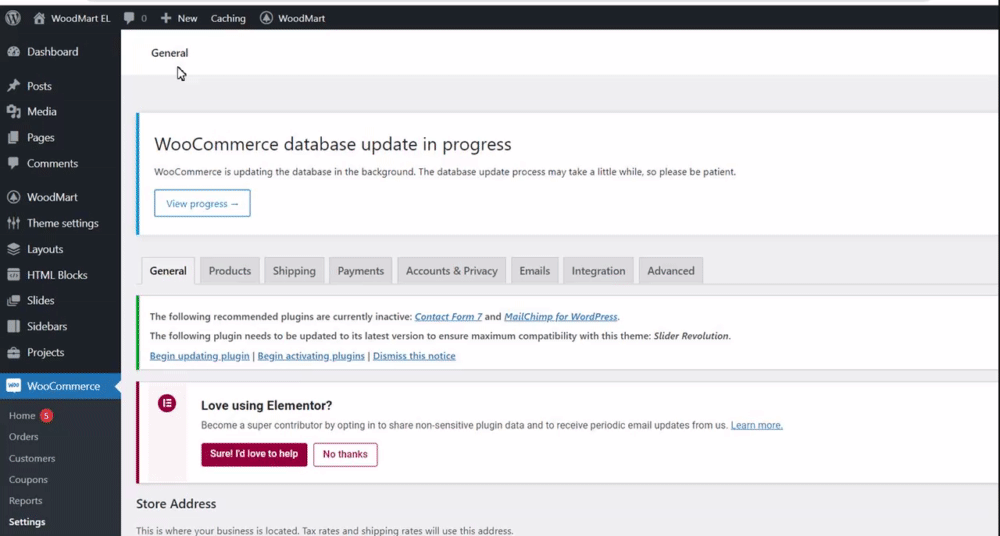Open comments bubble icon in admin bar
Screen dimensions: 1000x536
(129, 18)
